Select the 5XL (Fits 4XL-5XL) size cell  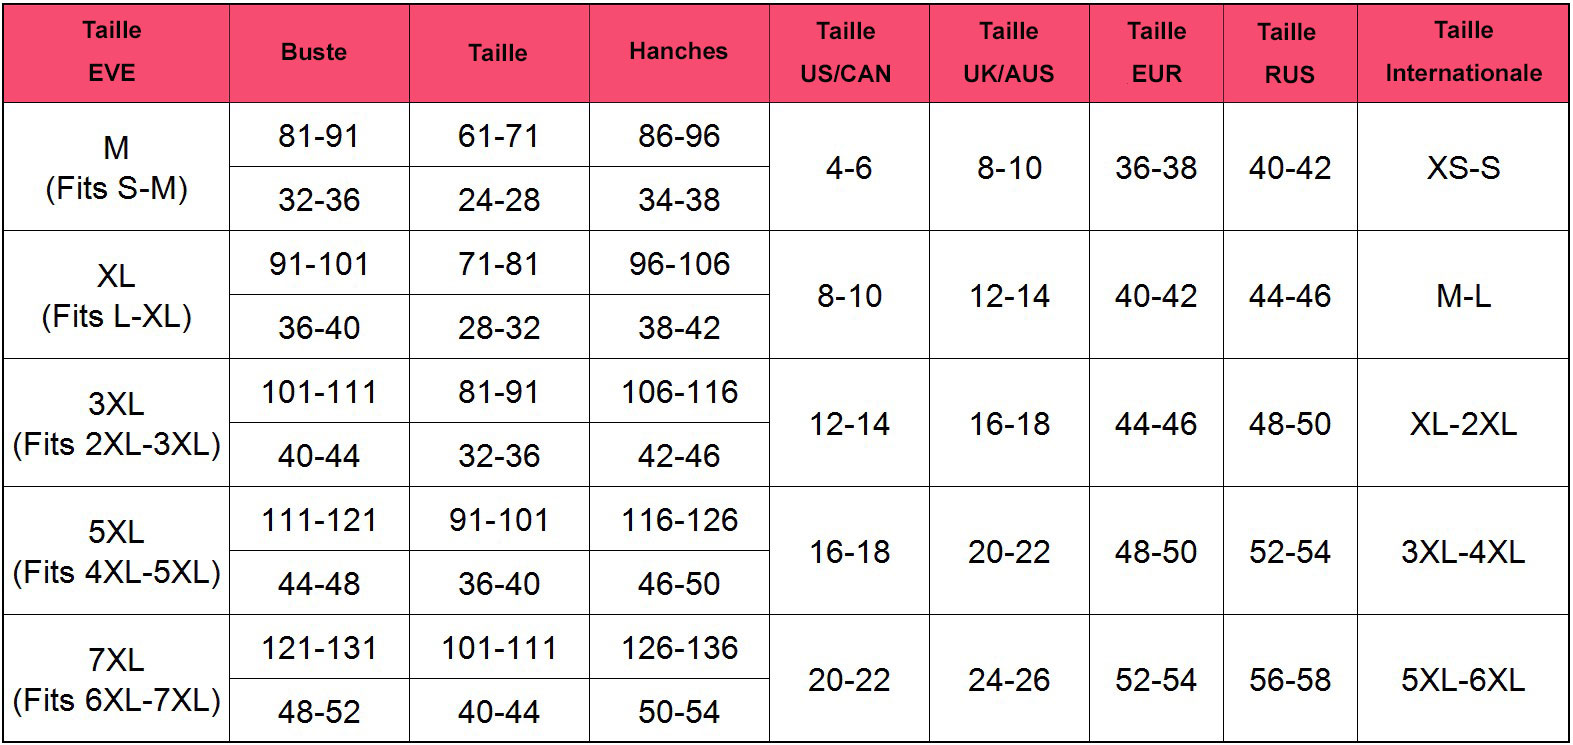116,551
